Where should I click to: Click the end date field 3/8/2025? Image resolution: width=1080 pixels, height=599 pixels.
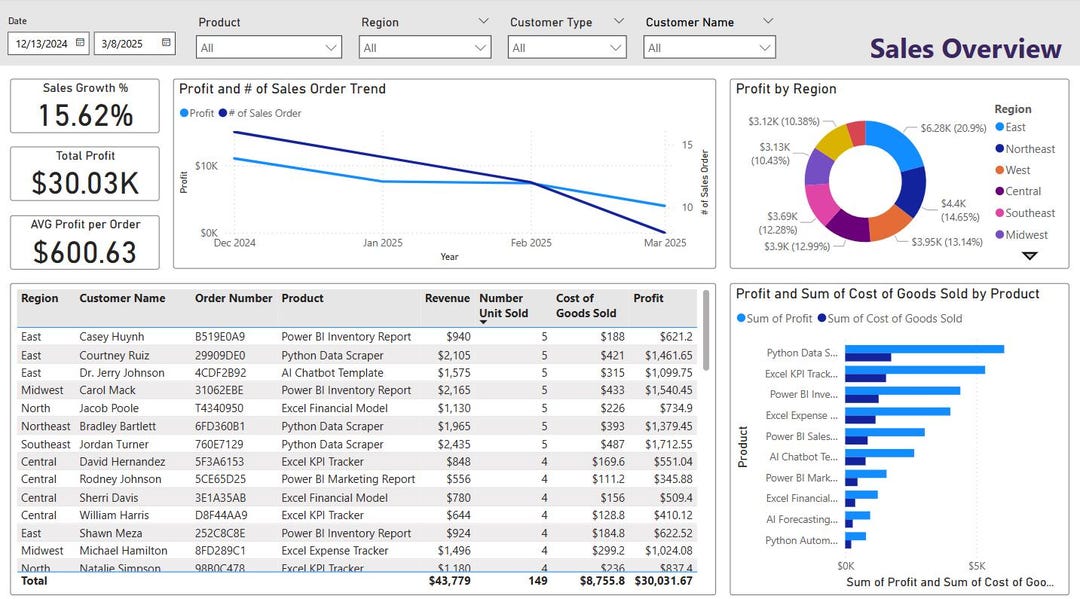tap(134, 43)
